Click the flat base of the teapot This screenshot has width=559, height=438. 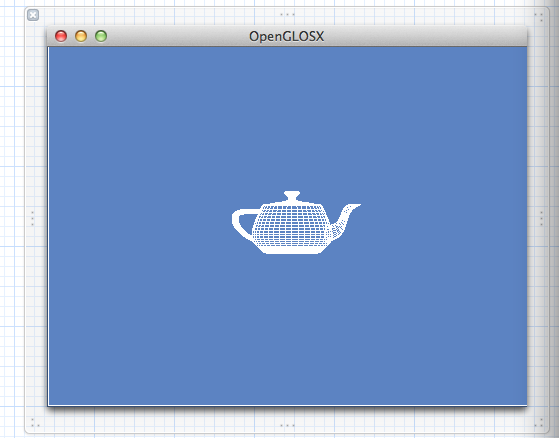[x=292, y=251]
